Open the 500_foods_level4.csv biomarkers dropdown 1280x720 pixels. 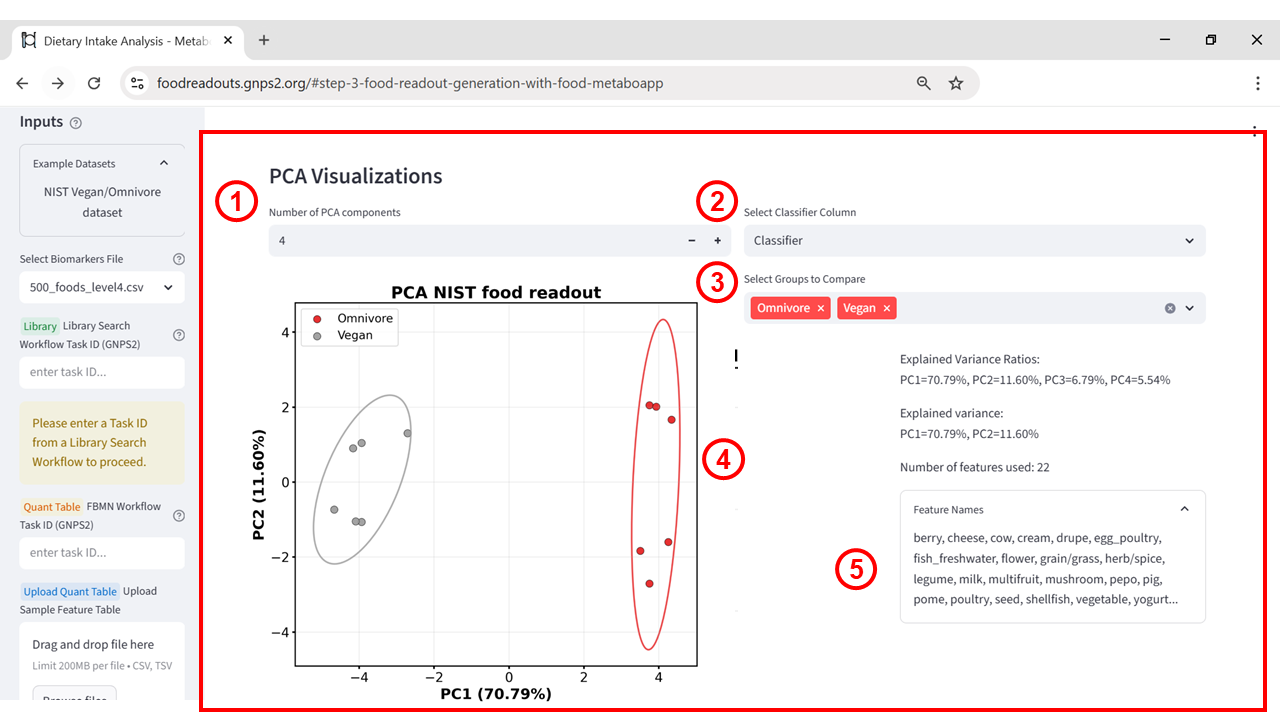102,288
